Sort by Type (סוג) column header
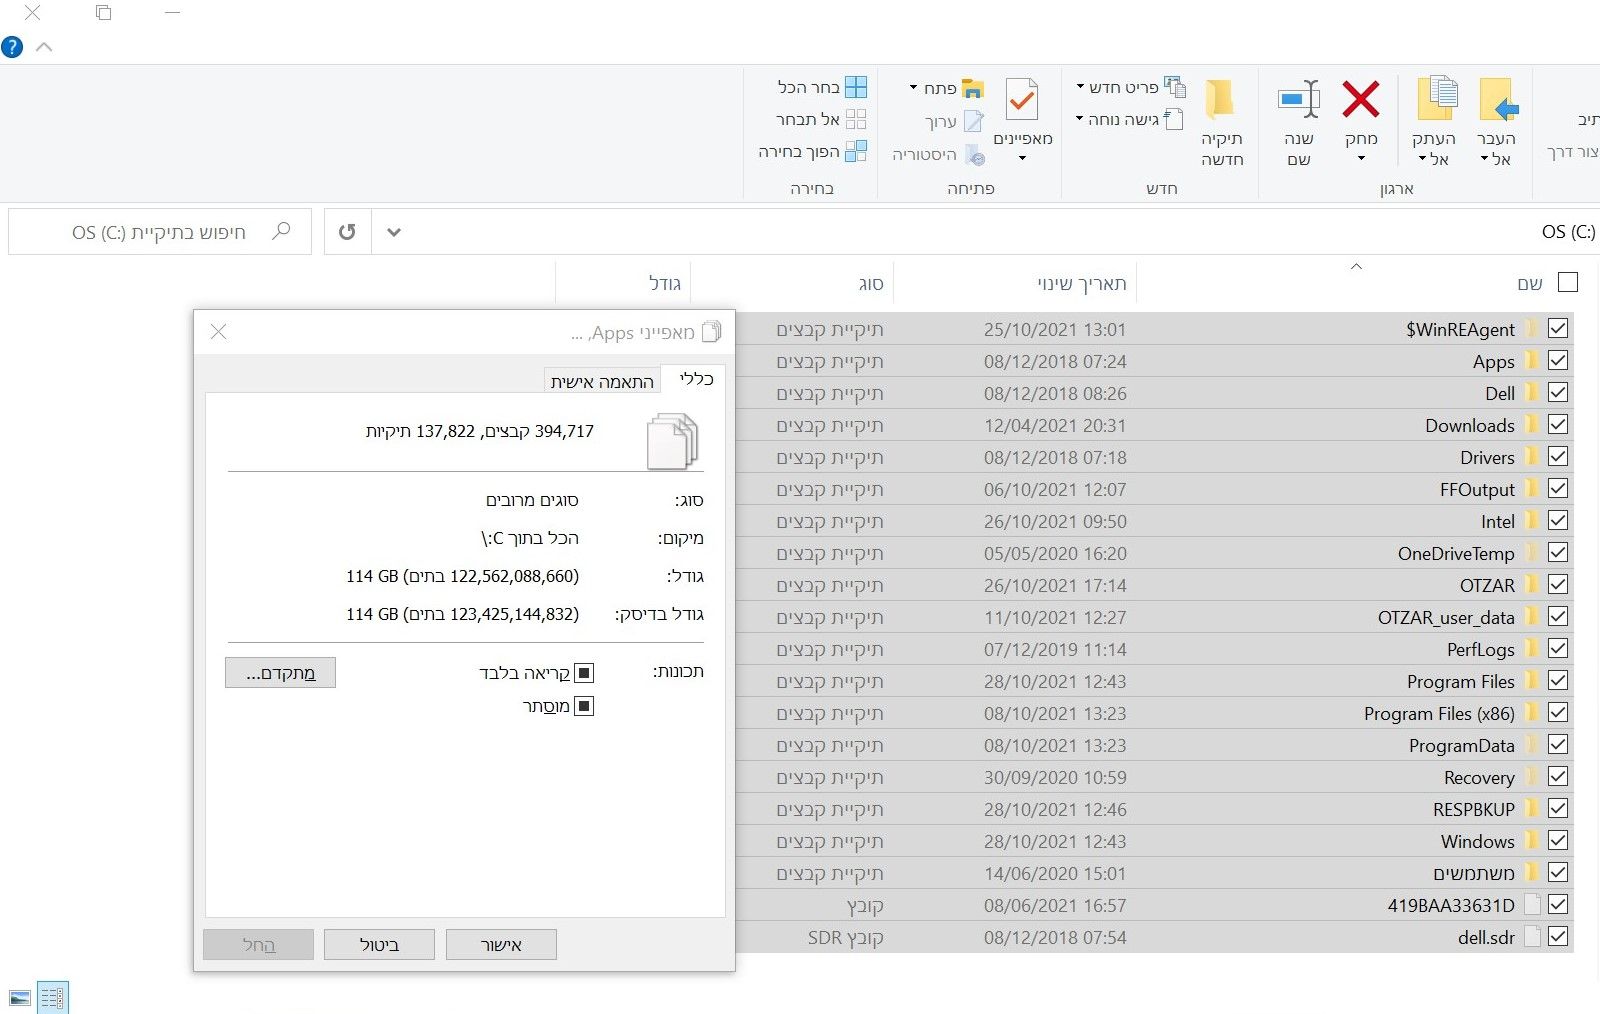 [x=870, y=284]
